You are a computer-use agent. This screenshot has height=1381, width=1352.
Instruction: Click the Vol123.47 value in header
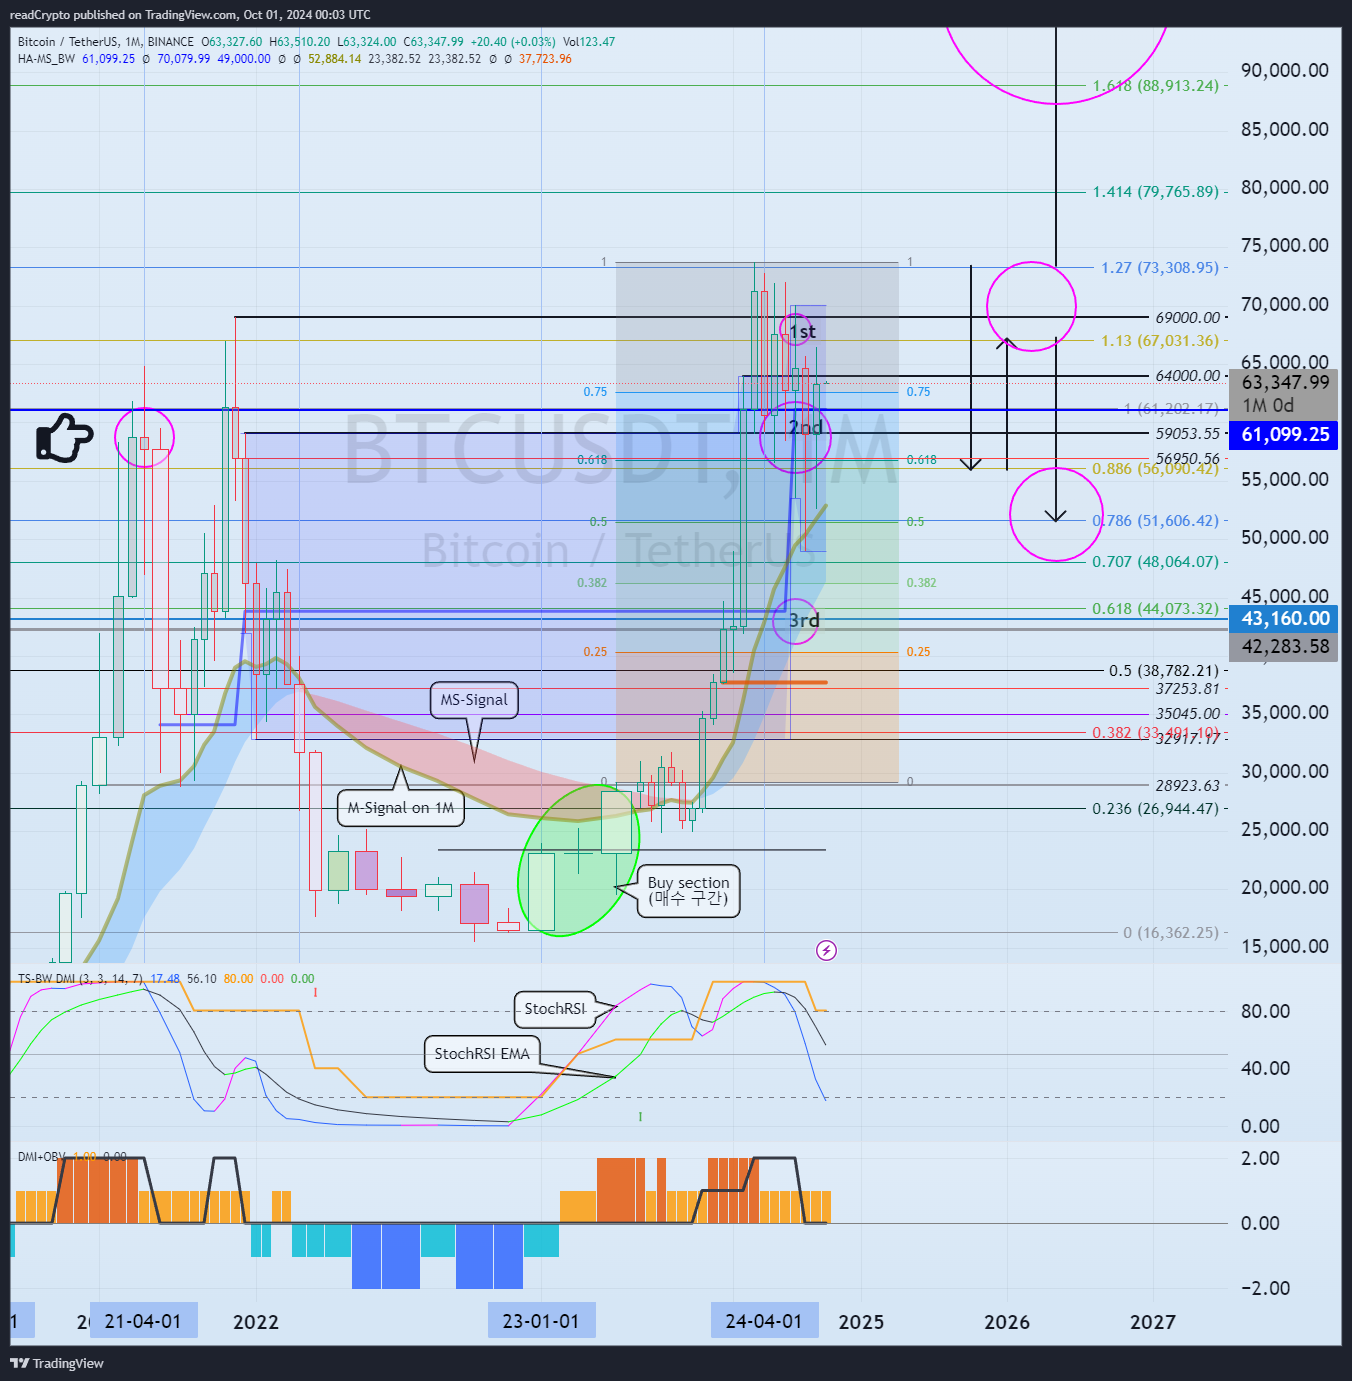tap(589, 42)
